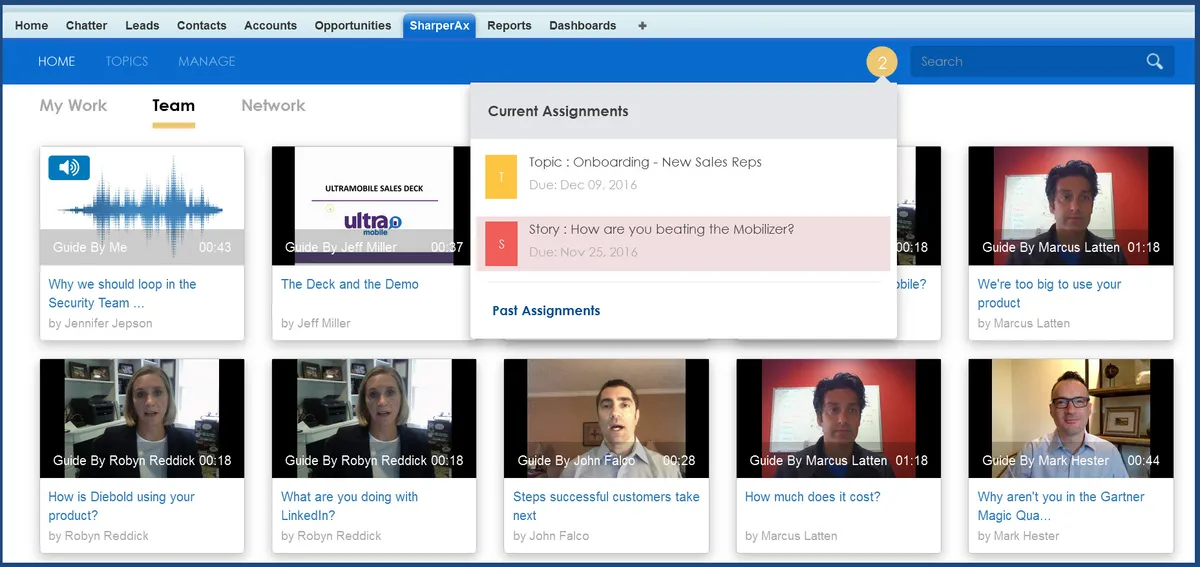Viewport: 1200px width, 567px height.
Task: Open 'Why we should loop in the Security Team'
Action: 122,294
